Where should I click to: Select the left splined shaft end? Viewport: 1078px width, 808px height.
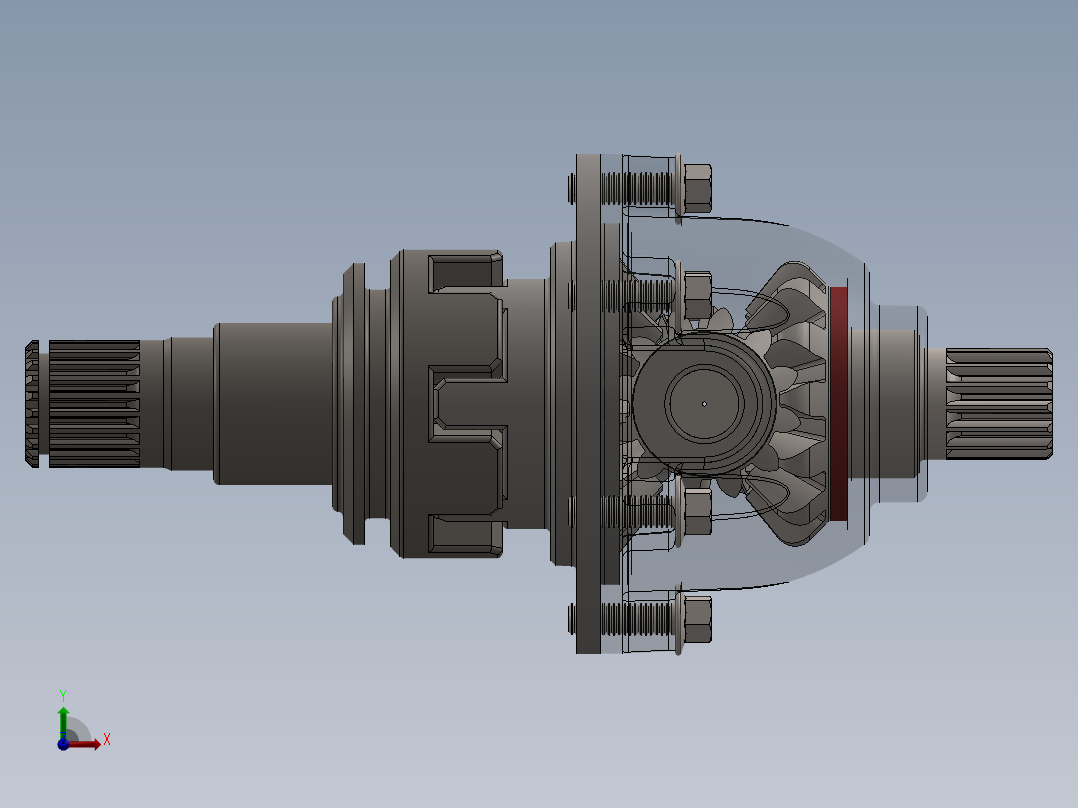(82, 404)
